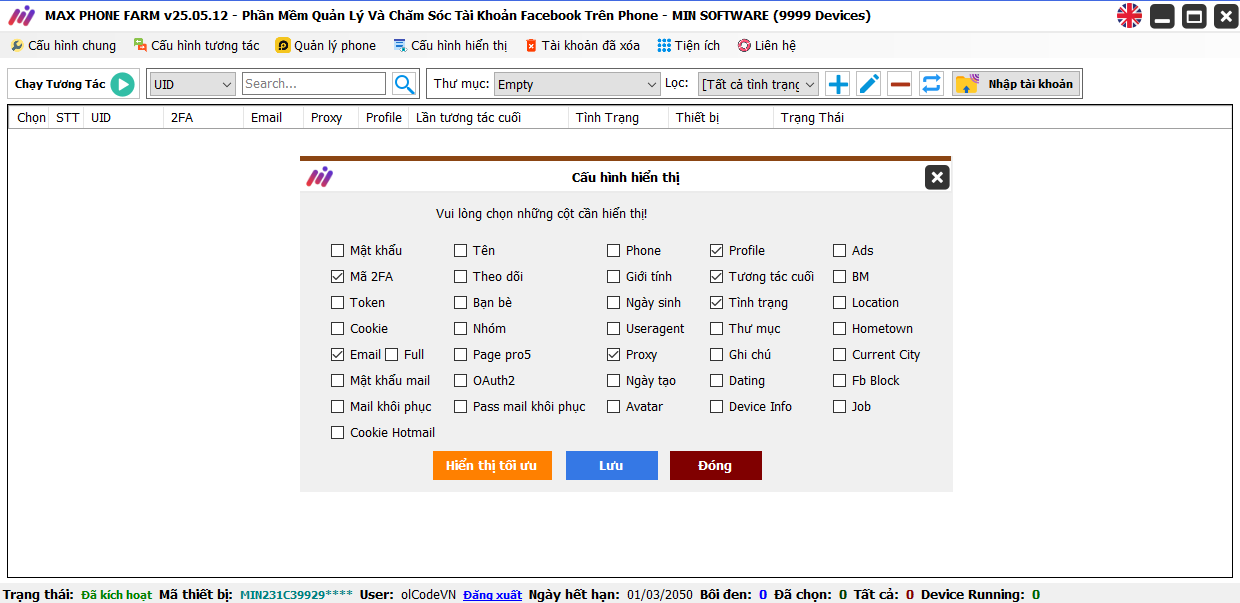Click Nhập tài khoản button
Viewport: 1240px width, 603px height.
1017,84
